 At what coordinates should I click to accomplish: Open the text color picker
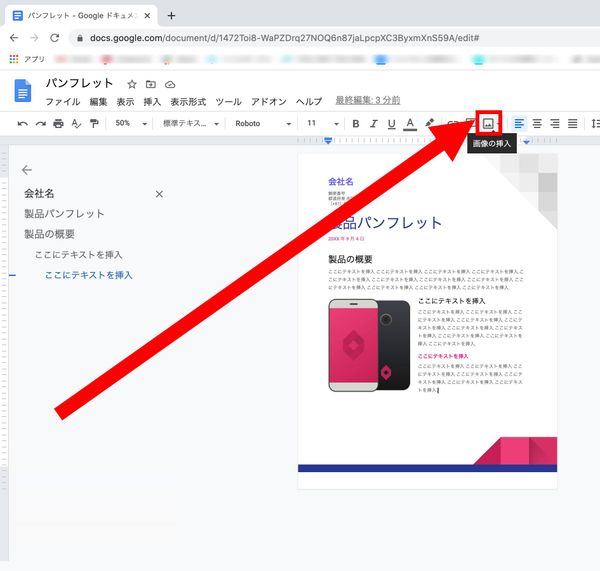[x=410, y=124]
